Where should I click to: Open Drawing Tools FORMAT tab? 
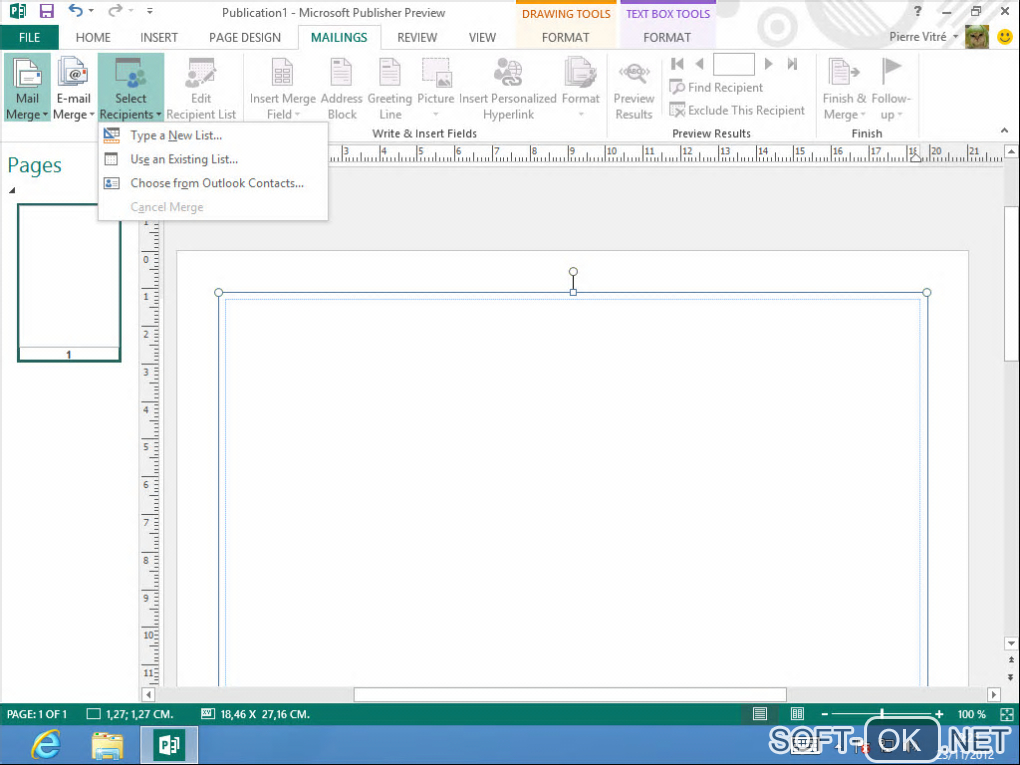(x=565, y=38)
